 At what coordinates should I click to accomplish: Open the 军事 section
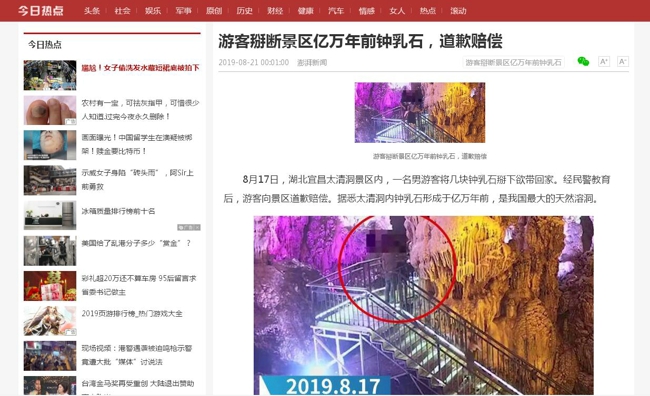tap(183, 11)
